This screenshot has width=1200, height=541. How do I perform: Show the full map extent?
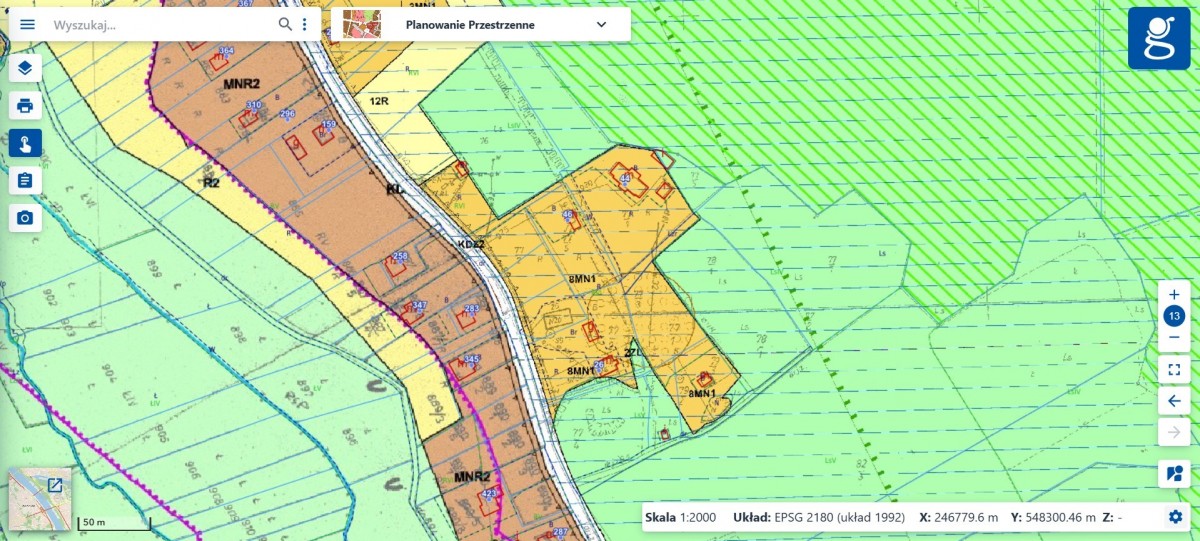[x=1174, y=370]
